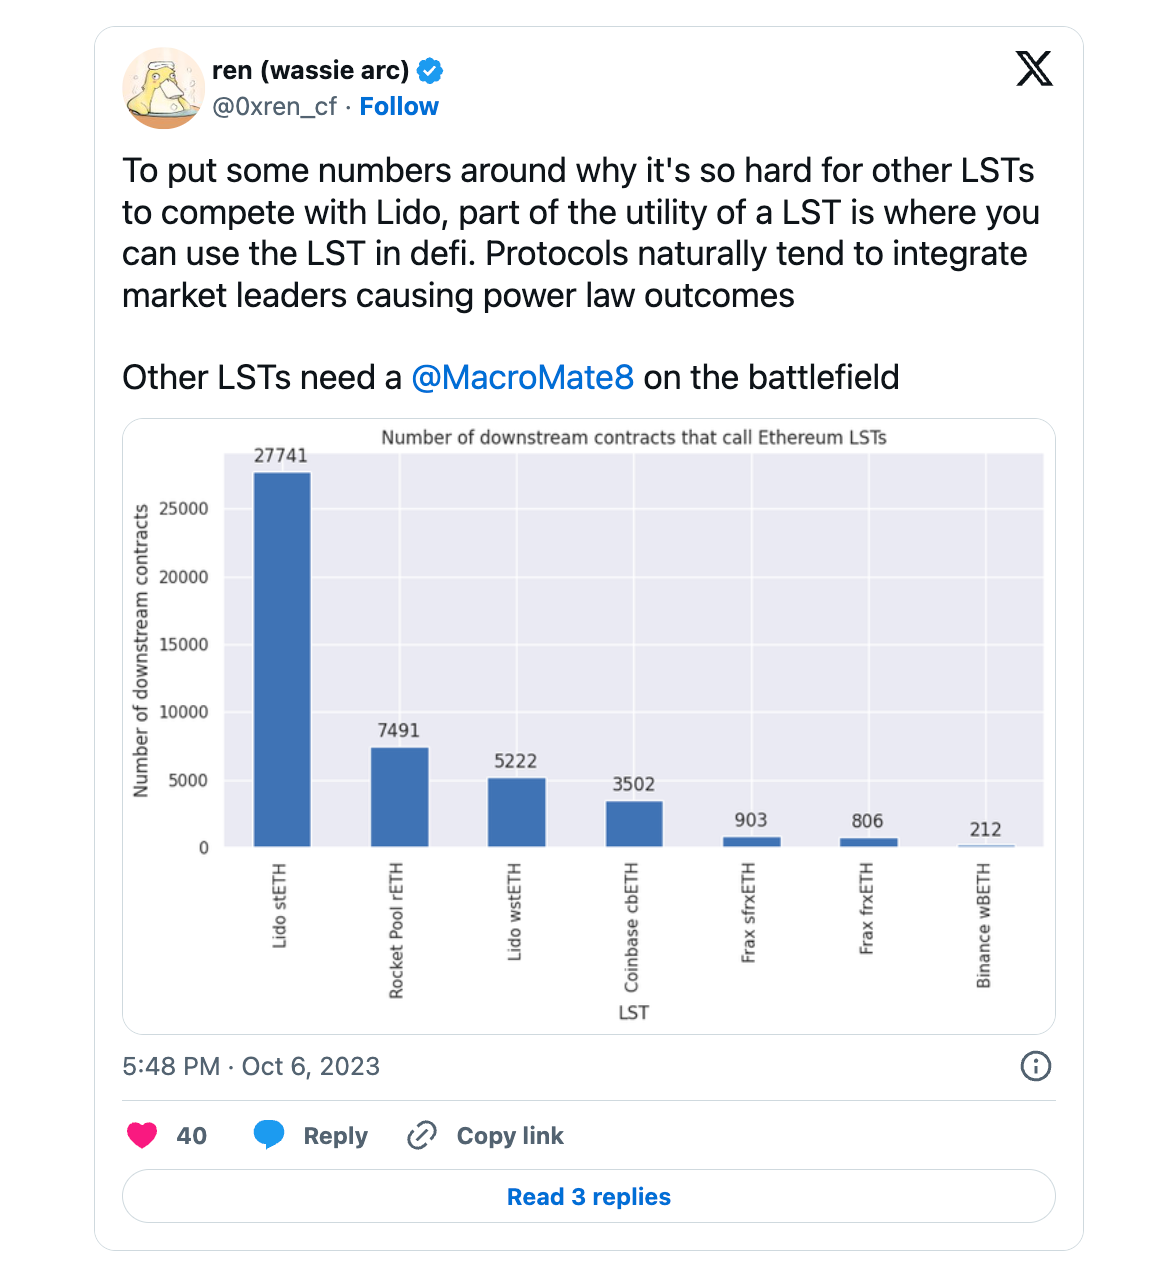This screenshot has height=1286, width=1168.
Task: Click the X logo icon
Action: coord(1034,69)
